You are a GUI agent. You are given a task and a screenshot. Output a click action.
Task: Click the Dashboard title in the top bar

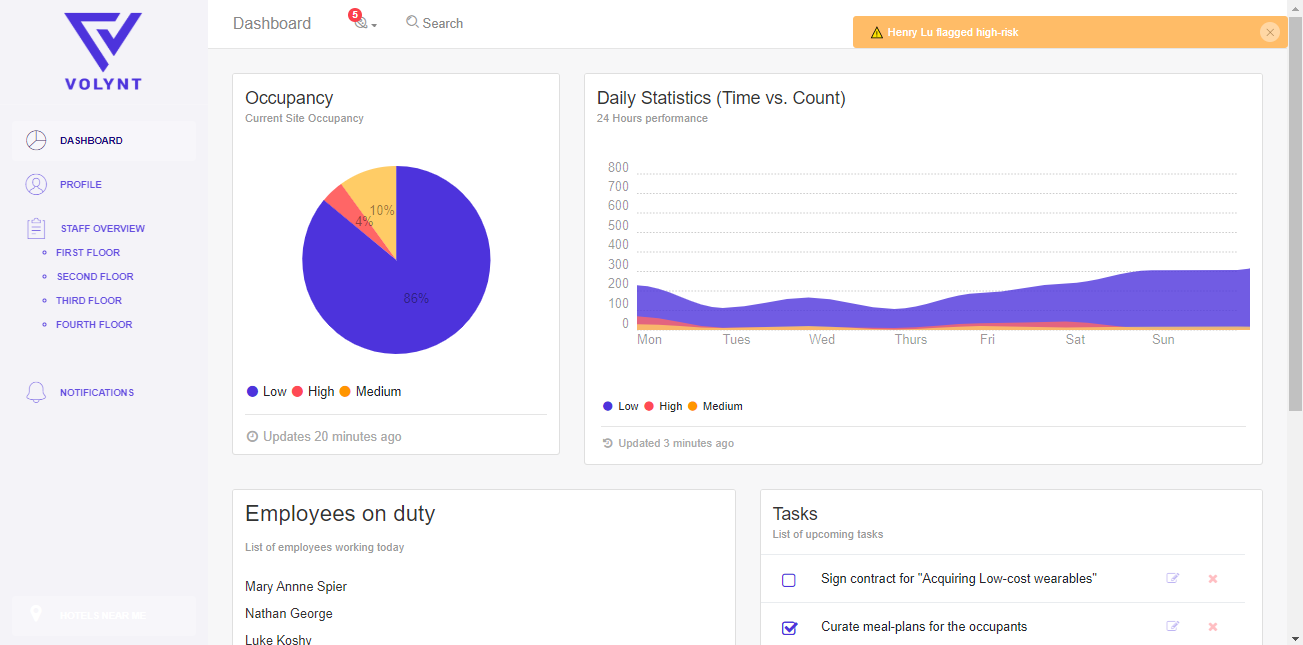[x=272, y=23]
